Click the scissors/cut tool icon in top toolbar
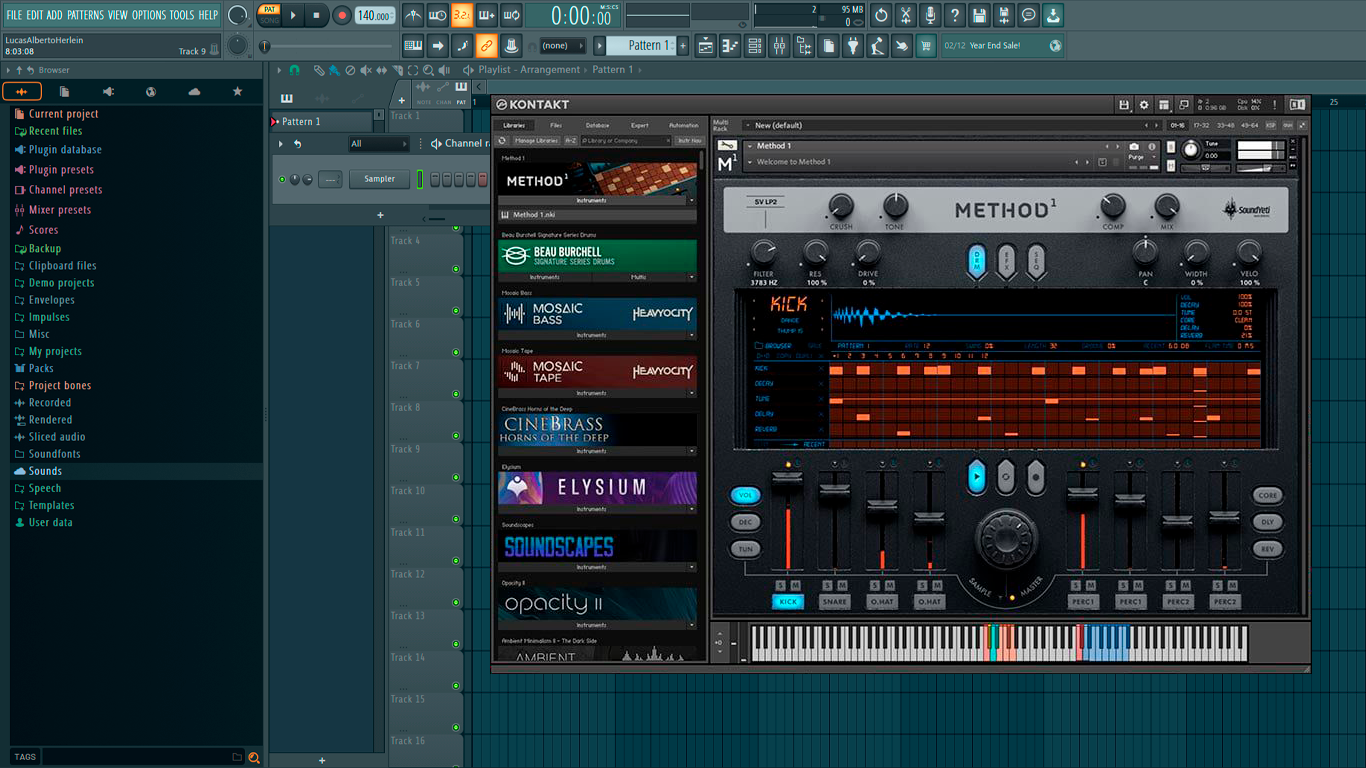The height and width of the screenshot is (768, 1366). (x=906, y=15)
